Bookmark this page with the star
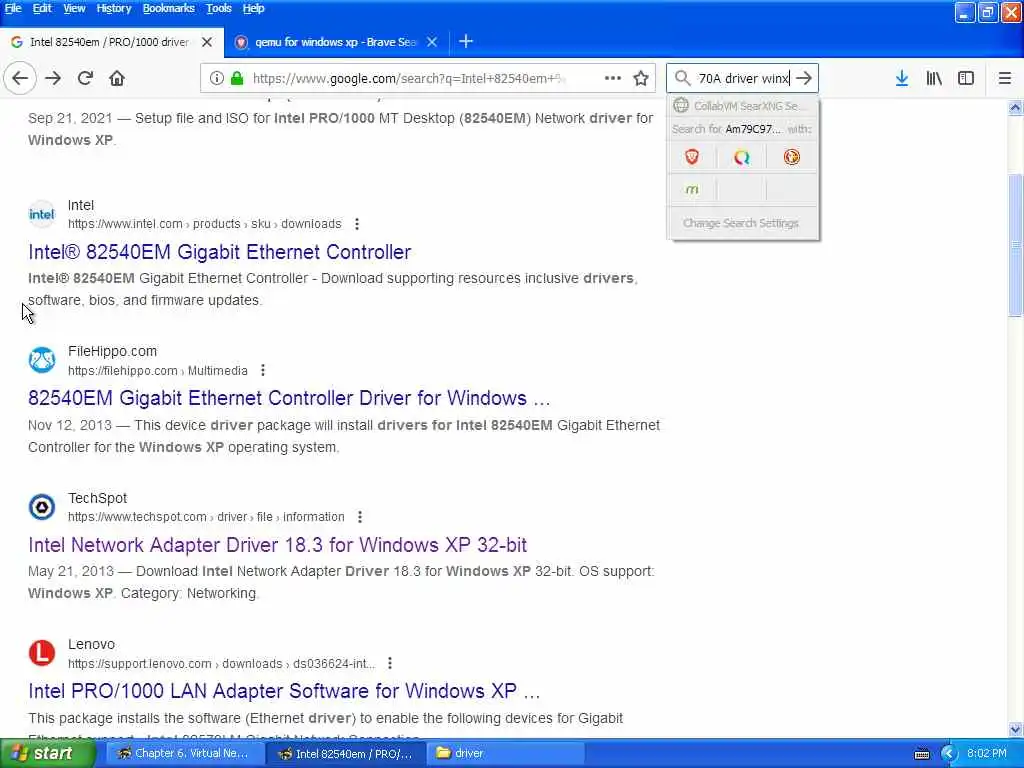The width and height of the screenshot is (1024, 768). (641, 78)
